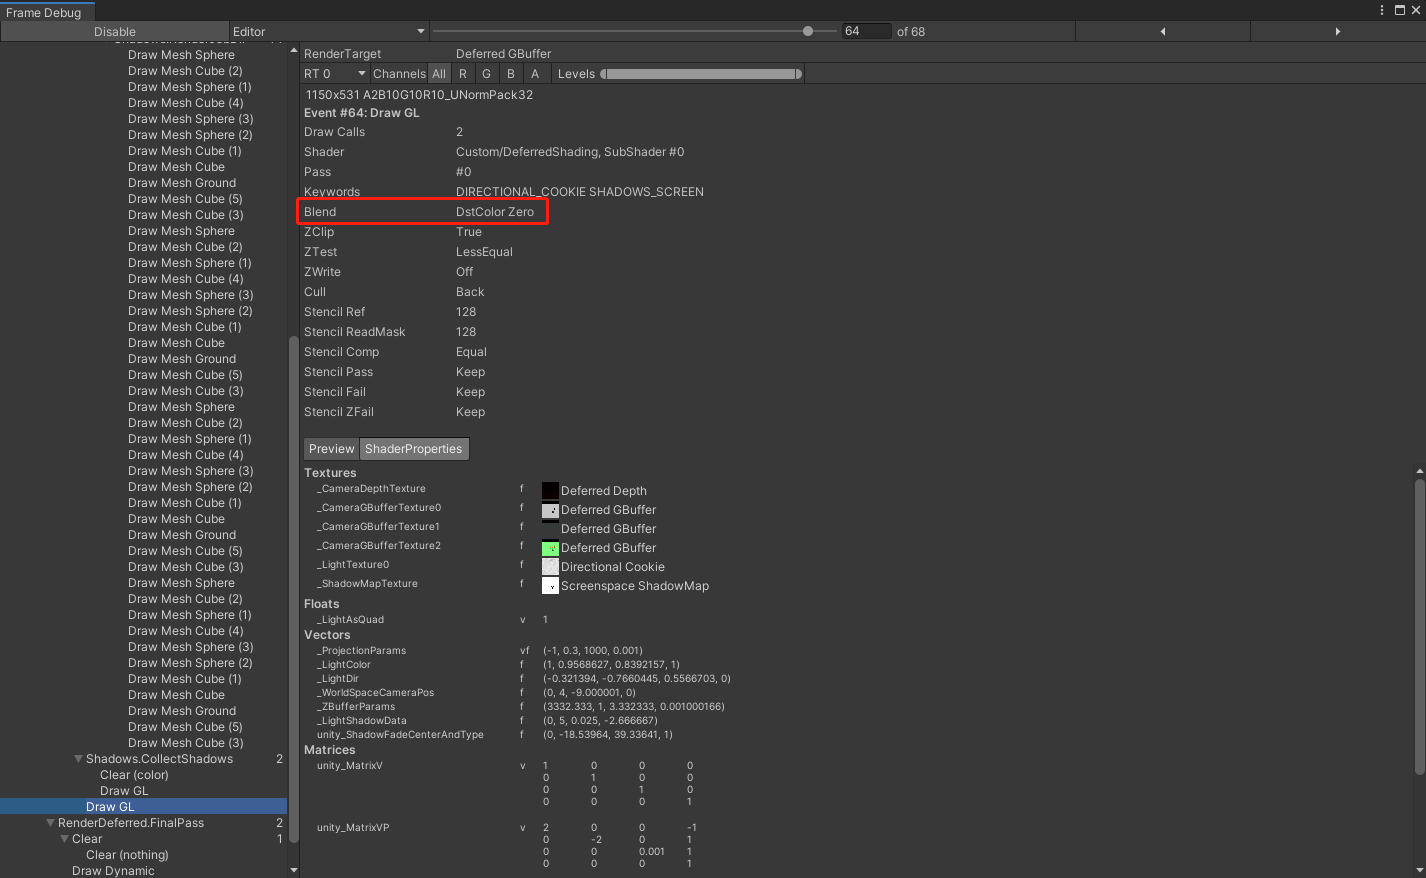Toggle the A channel view
Screen dimensions: 1426x878
click(x=535, y=74)
